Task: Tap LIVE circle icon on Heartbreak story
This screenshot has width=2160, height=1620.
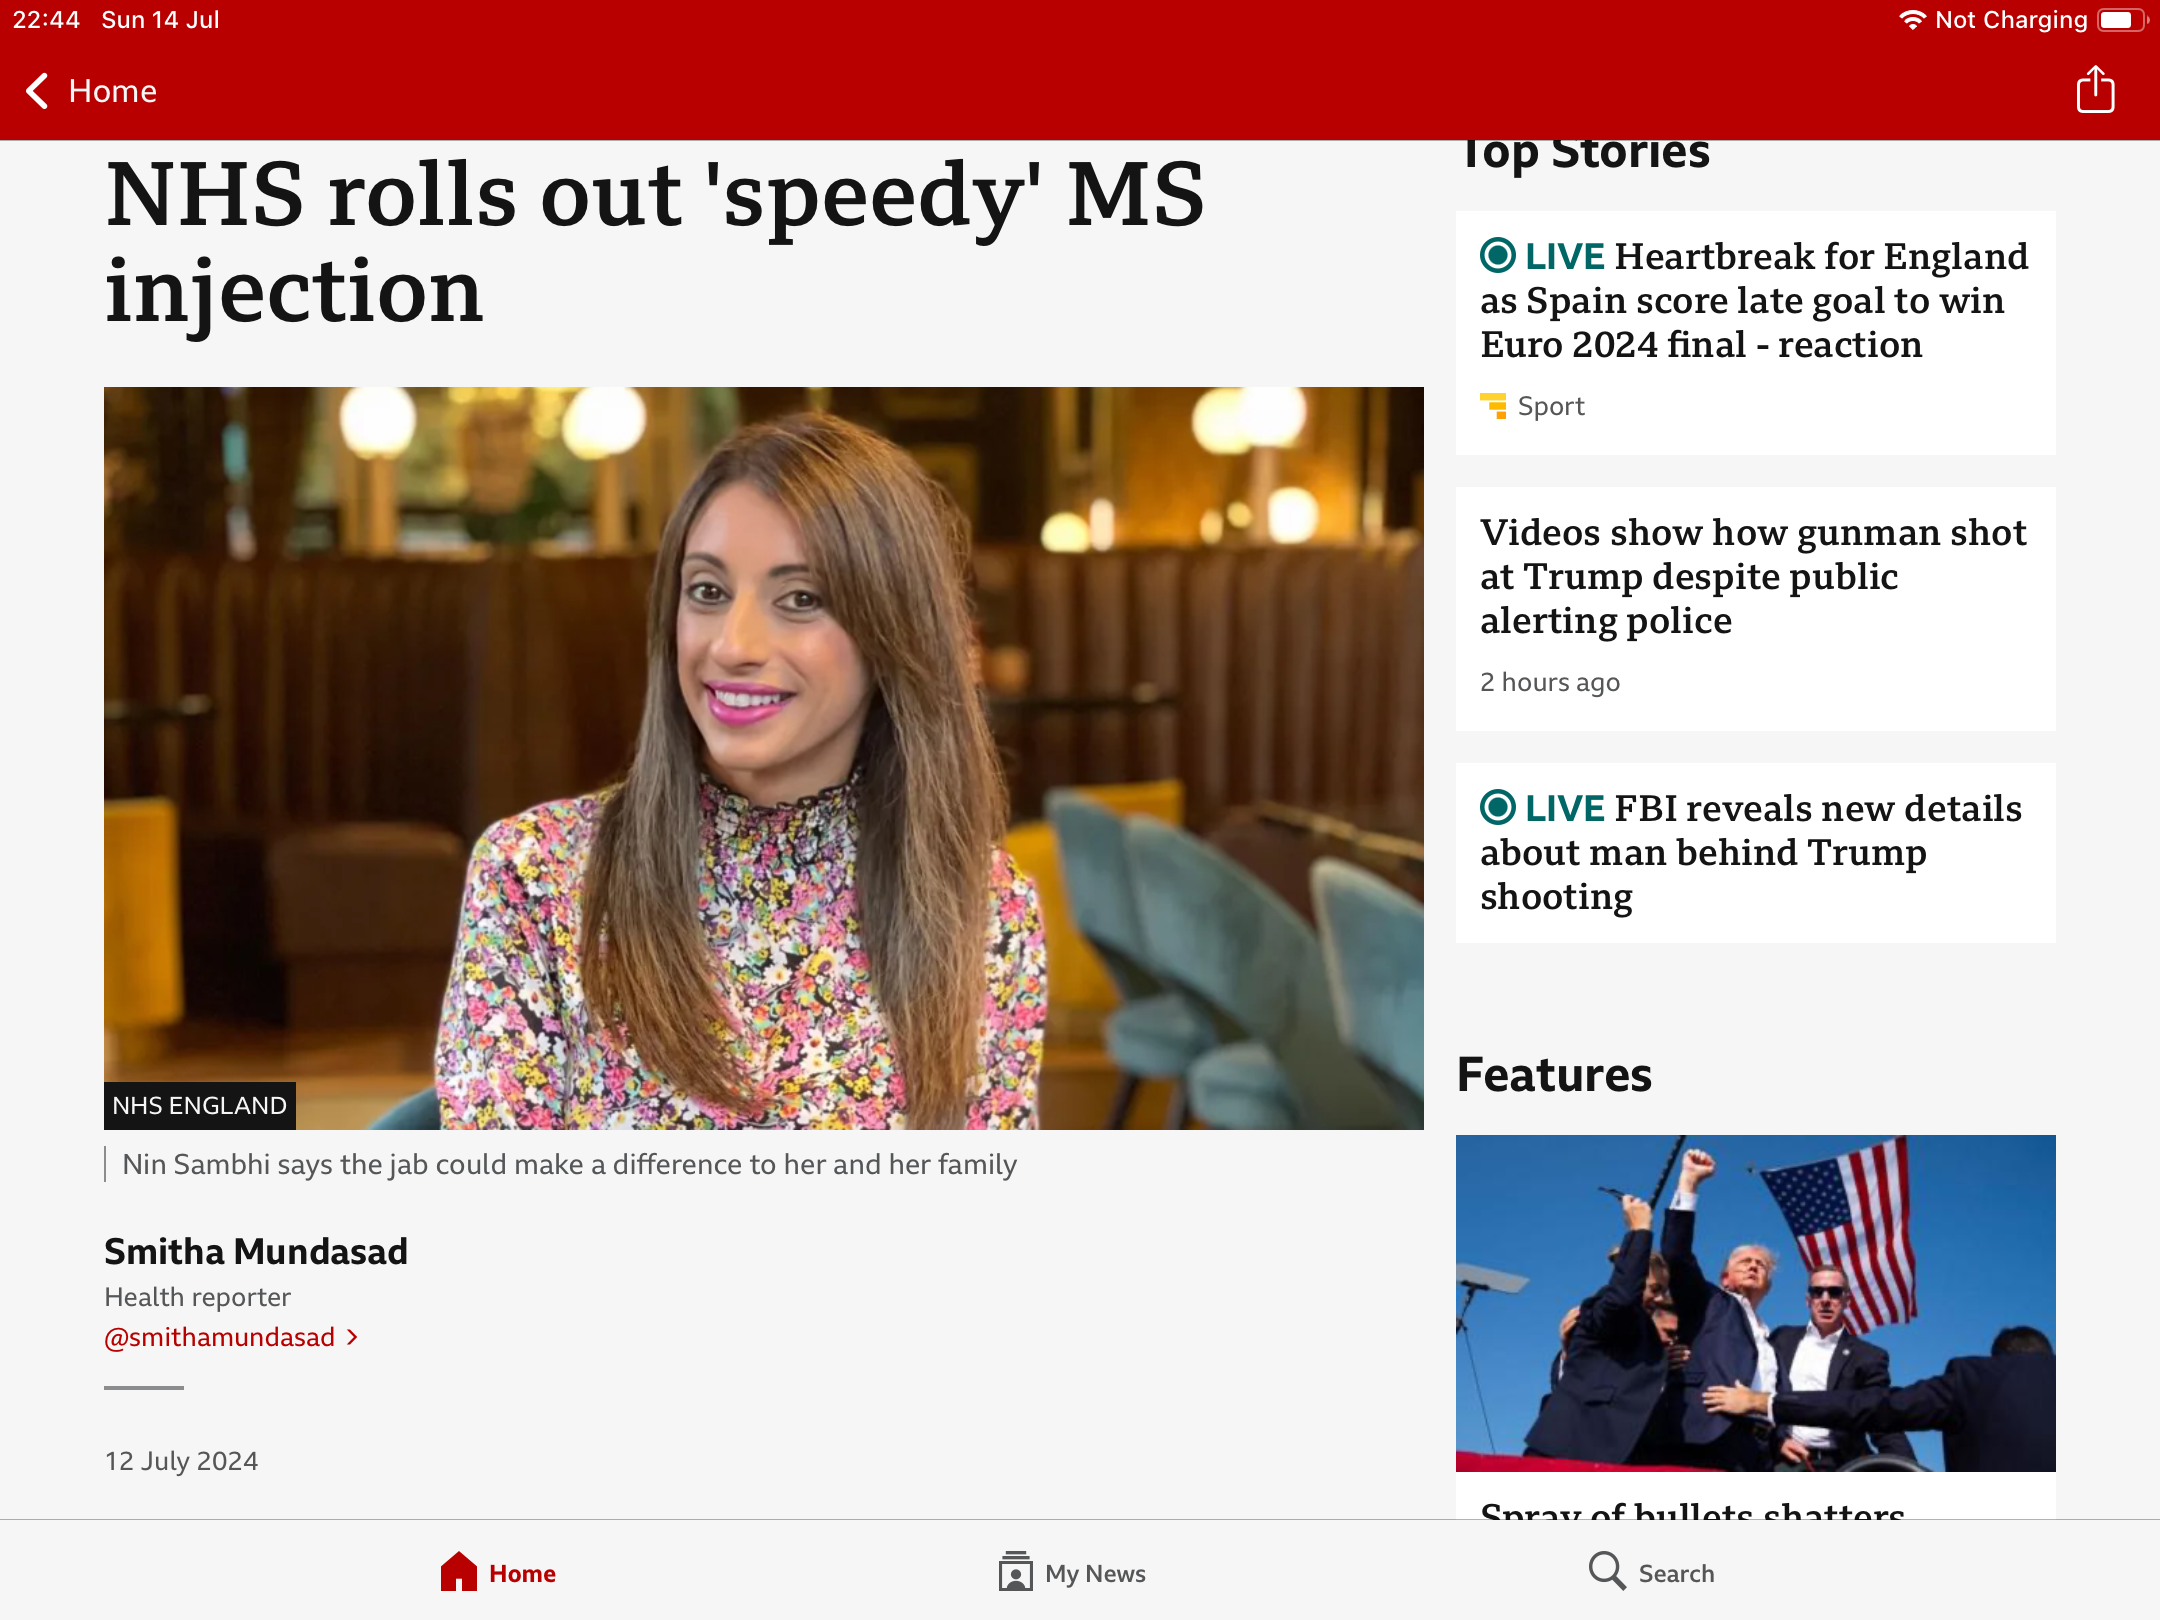Action: pyautogui.click(x=1498, y=256)
